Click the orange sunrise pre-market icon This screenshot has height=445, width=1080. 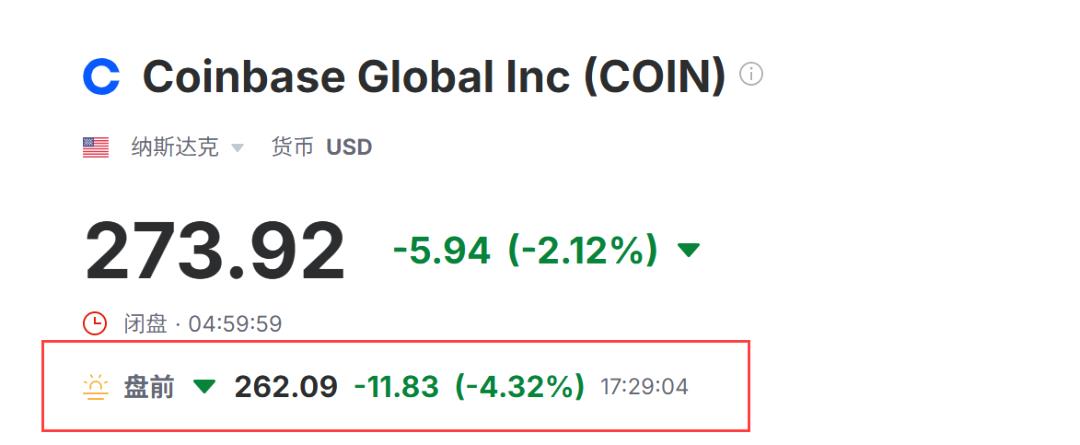pyautogui.click(x=96, y=387)
